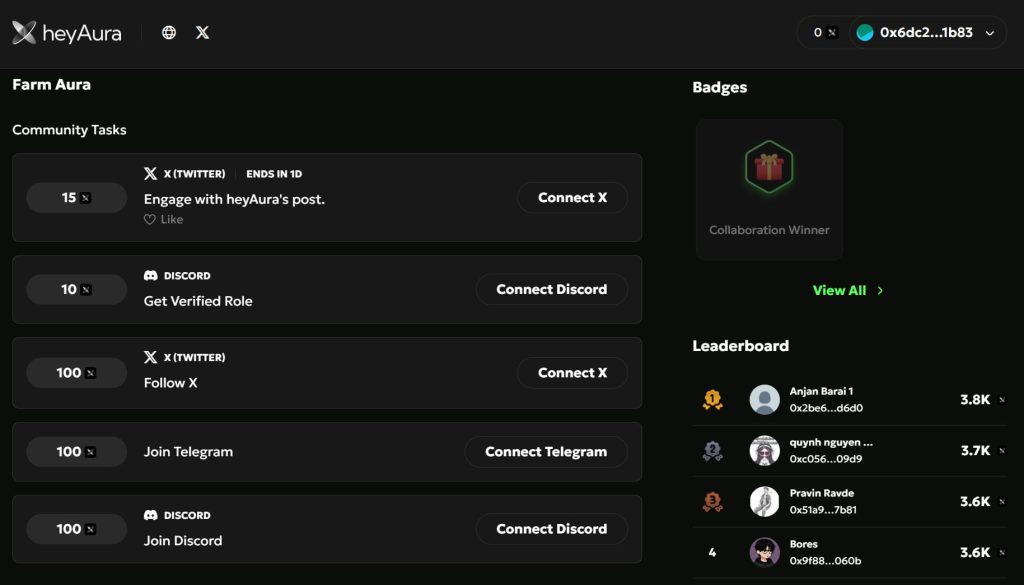Expand the wallet address dropdown
1024x585 pixels.
[x=990, y=33]
